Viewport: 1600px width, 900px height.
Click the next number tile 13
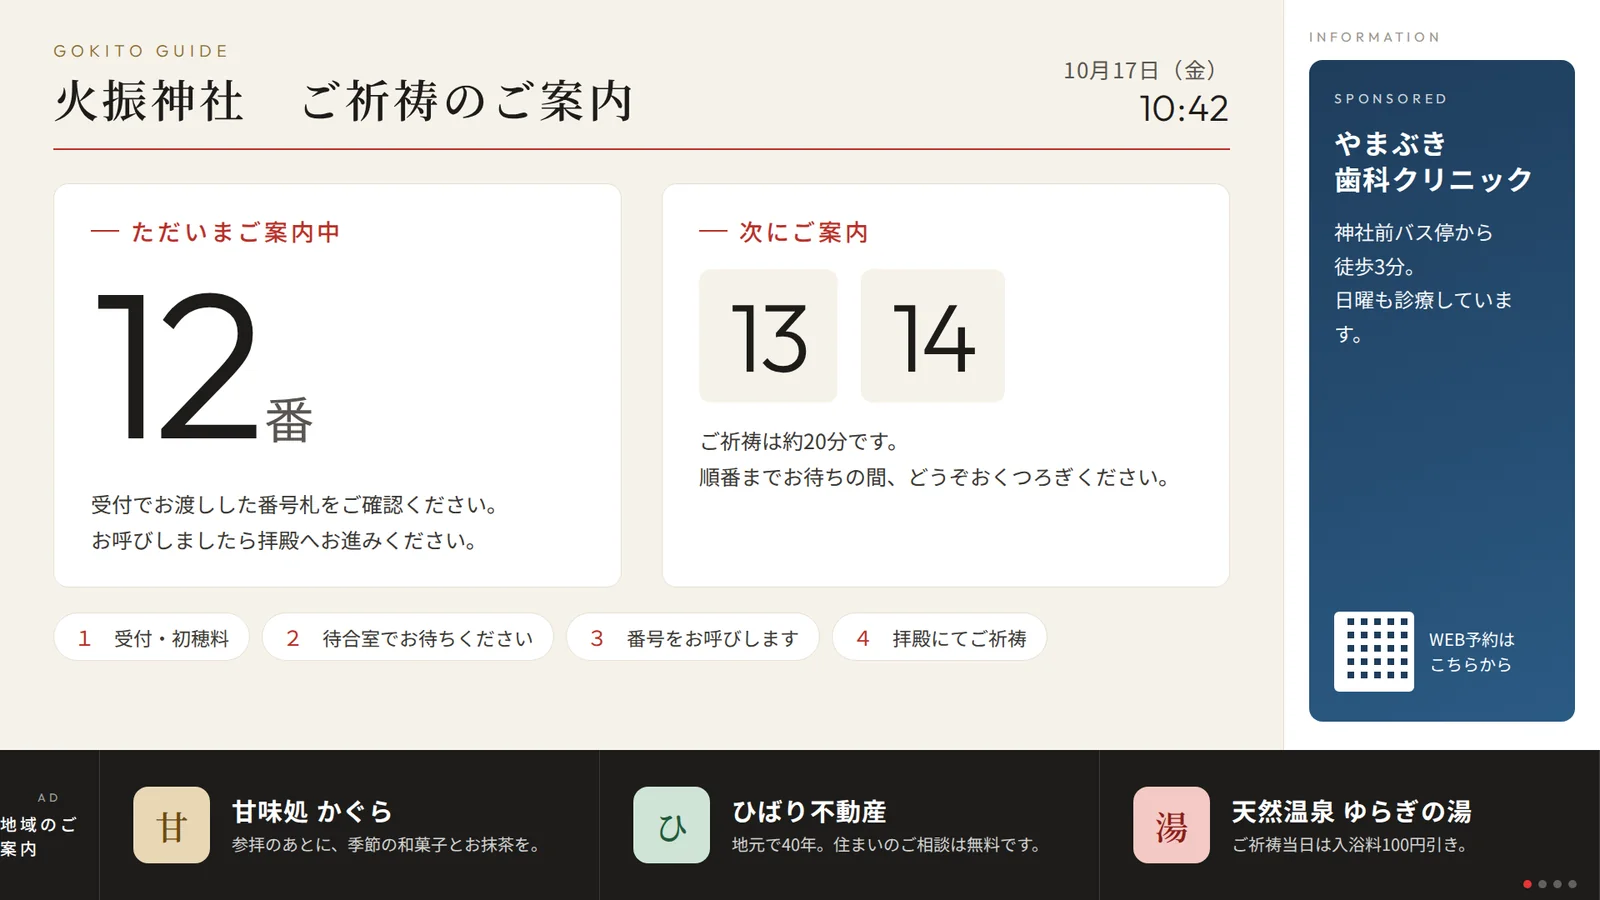pyautogui.click(x=768, y=336)
